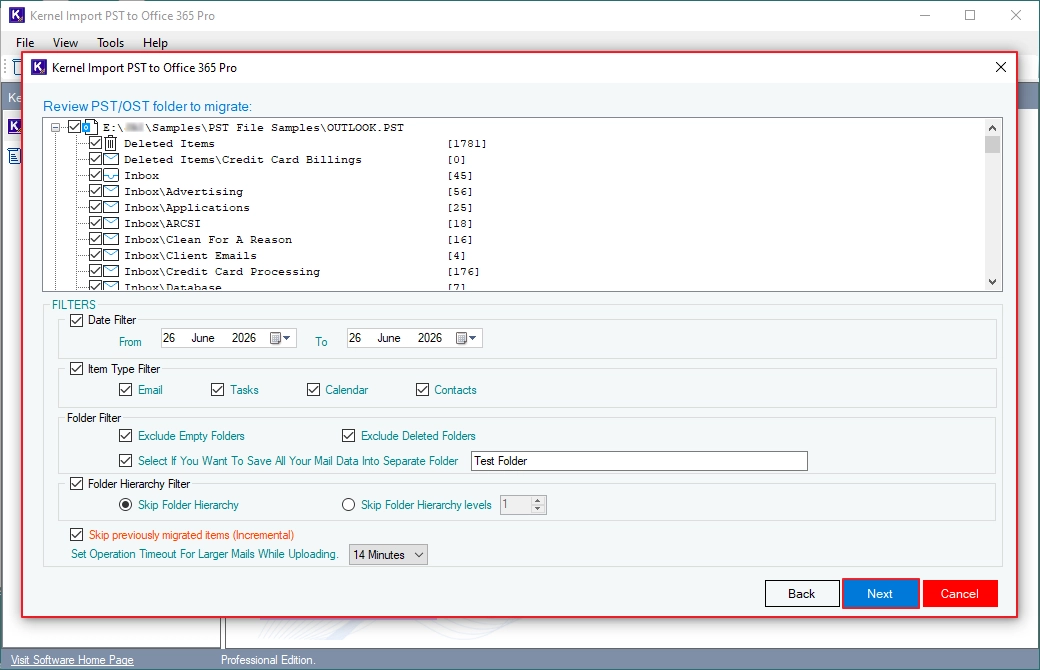Collapse the OUTLOOK.PST tree node
1040x670 pixels.
click(x=56, y=127)
